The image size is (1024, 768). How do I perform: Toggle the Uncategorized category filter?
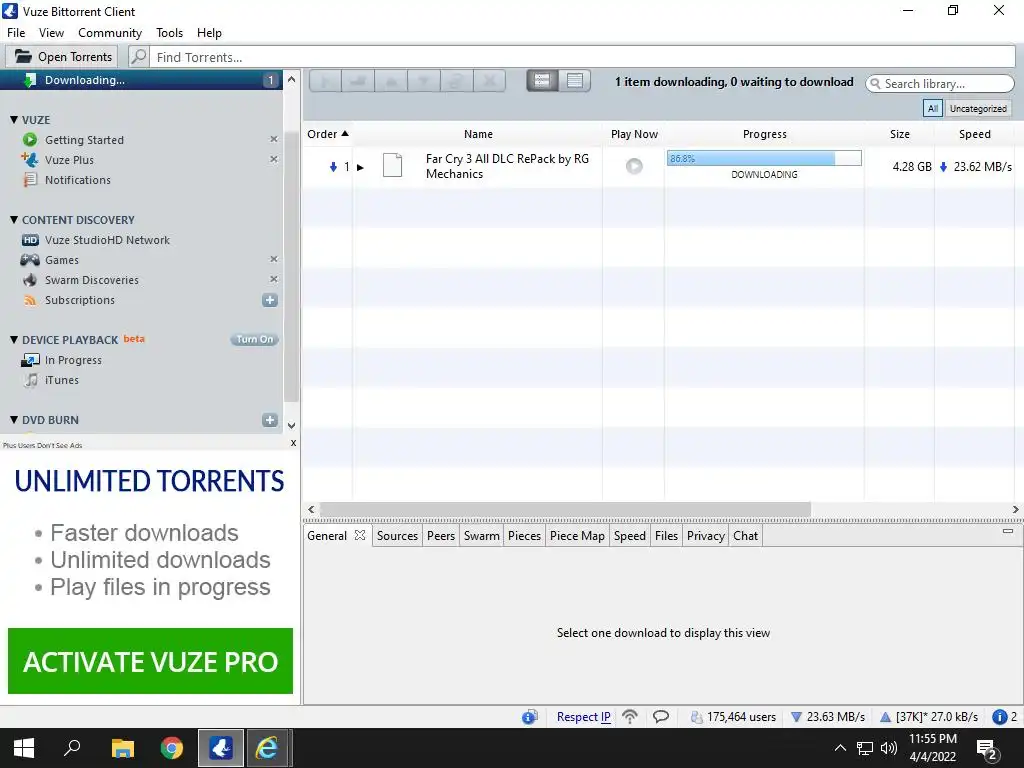pyautogui.click(x=978, y=108)
